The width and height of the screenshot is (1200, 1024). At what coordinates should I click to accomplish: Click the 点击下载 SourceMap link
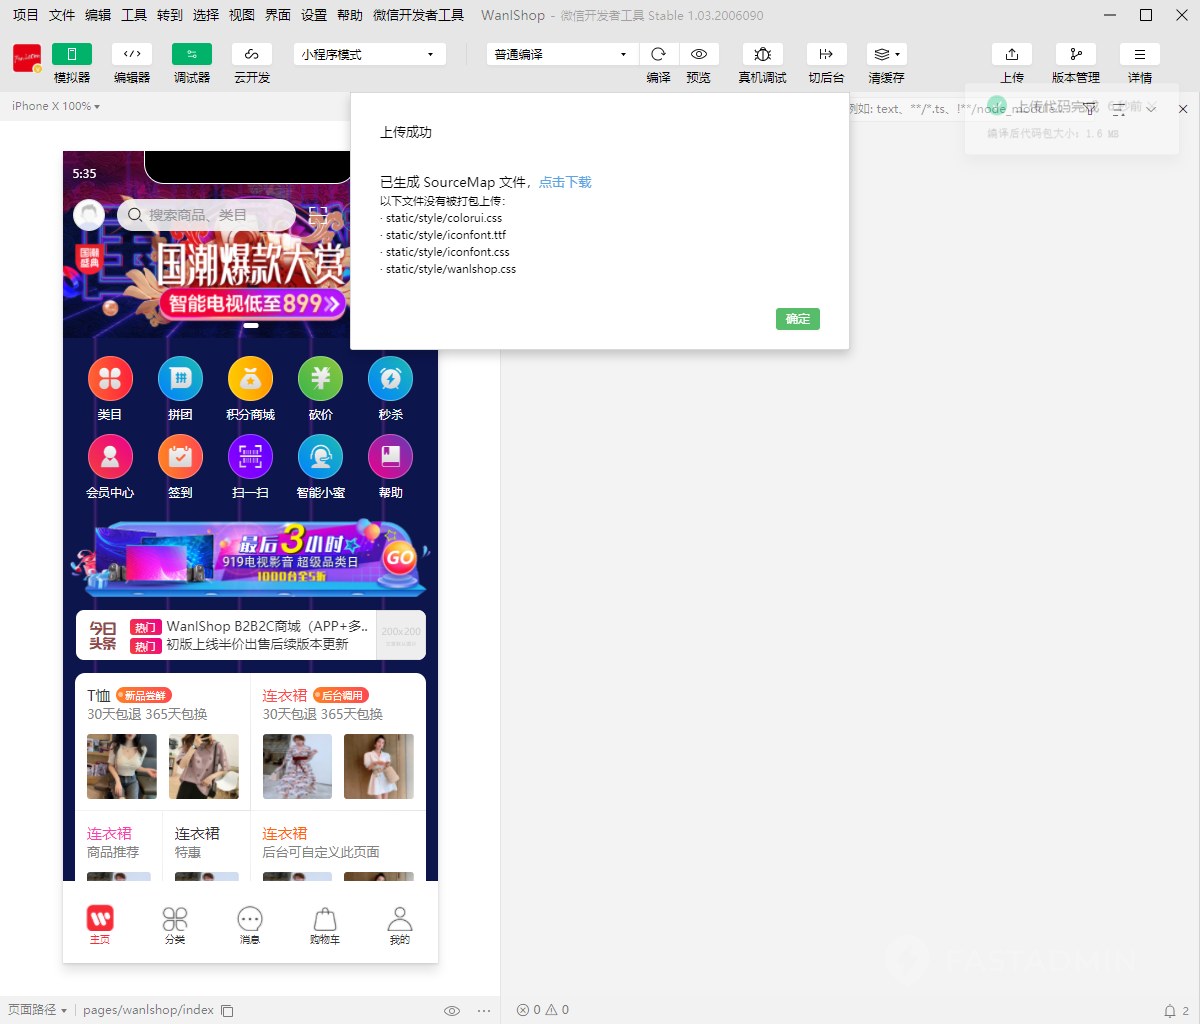[x=565, y=182]
